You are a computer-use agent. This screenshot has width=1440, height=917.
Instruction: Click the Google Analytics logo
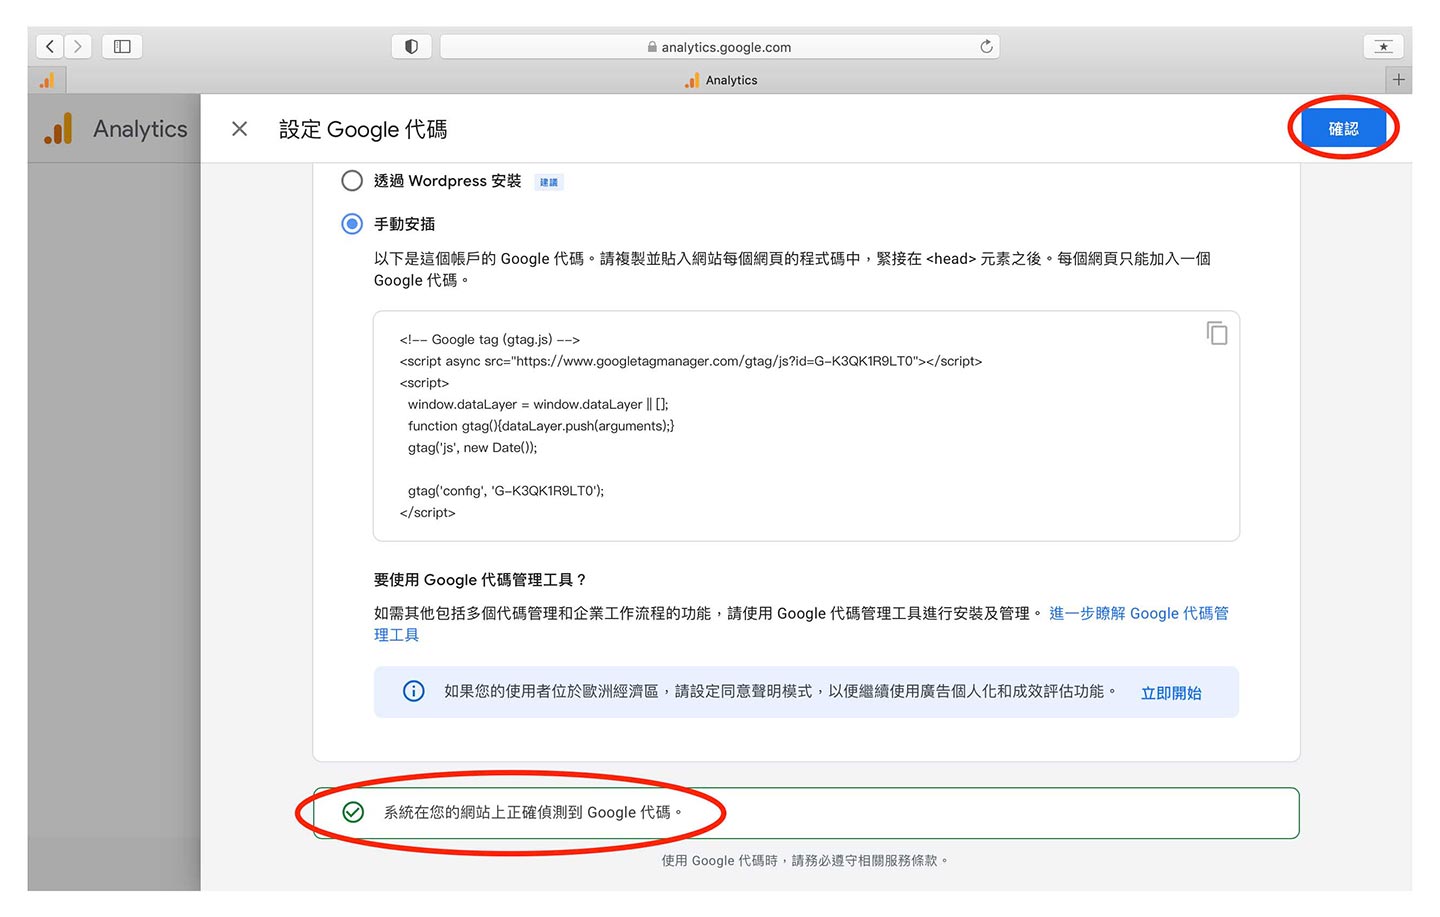(x=59, y=129)
